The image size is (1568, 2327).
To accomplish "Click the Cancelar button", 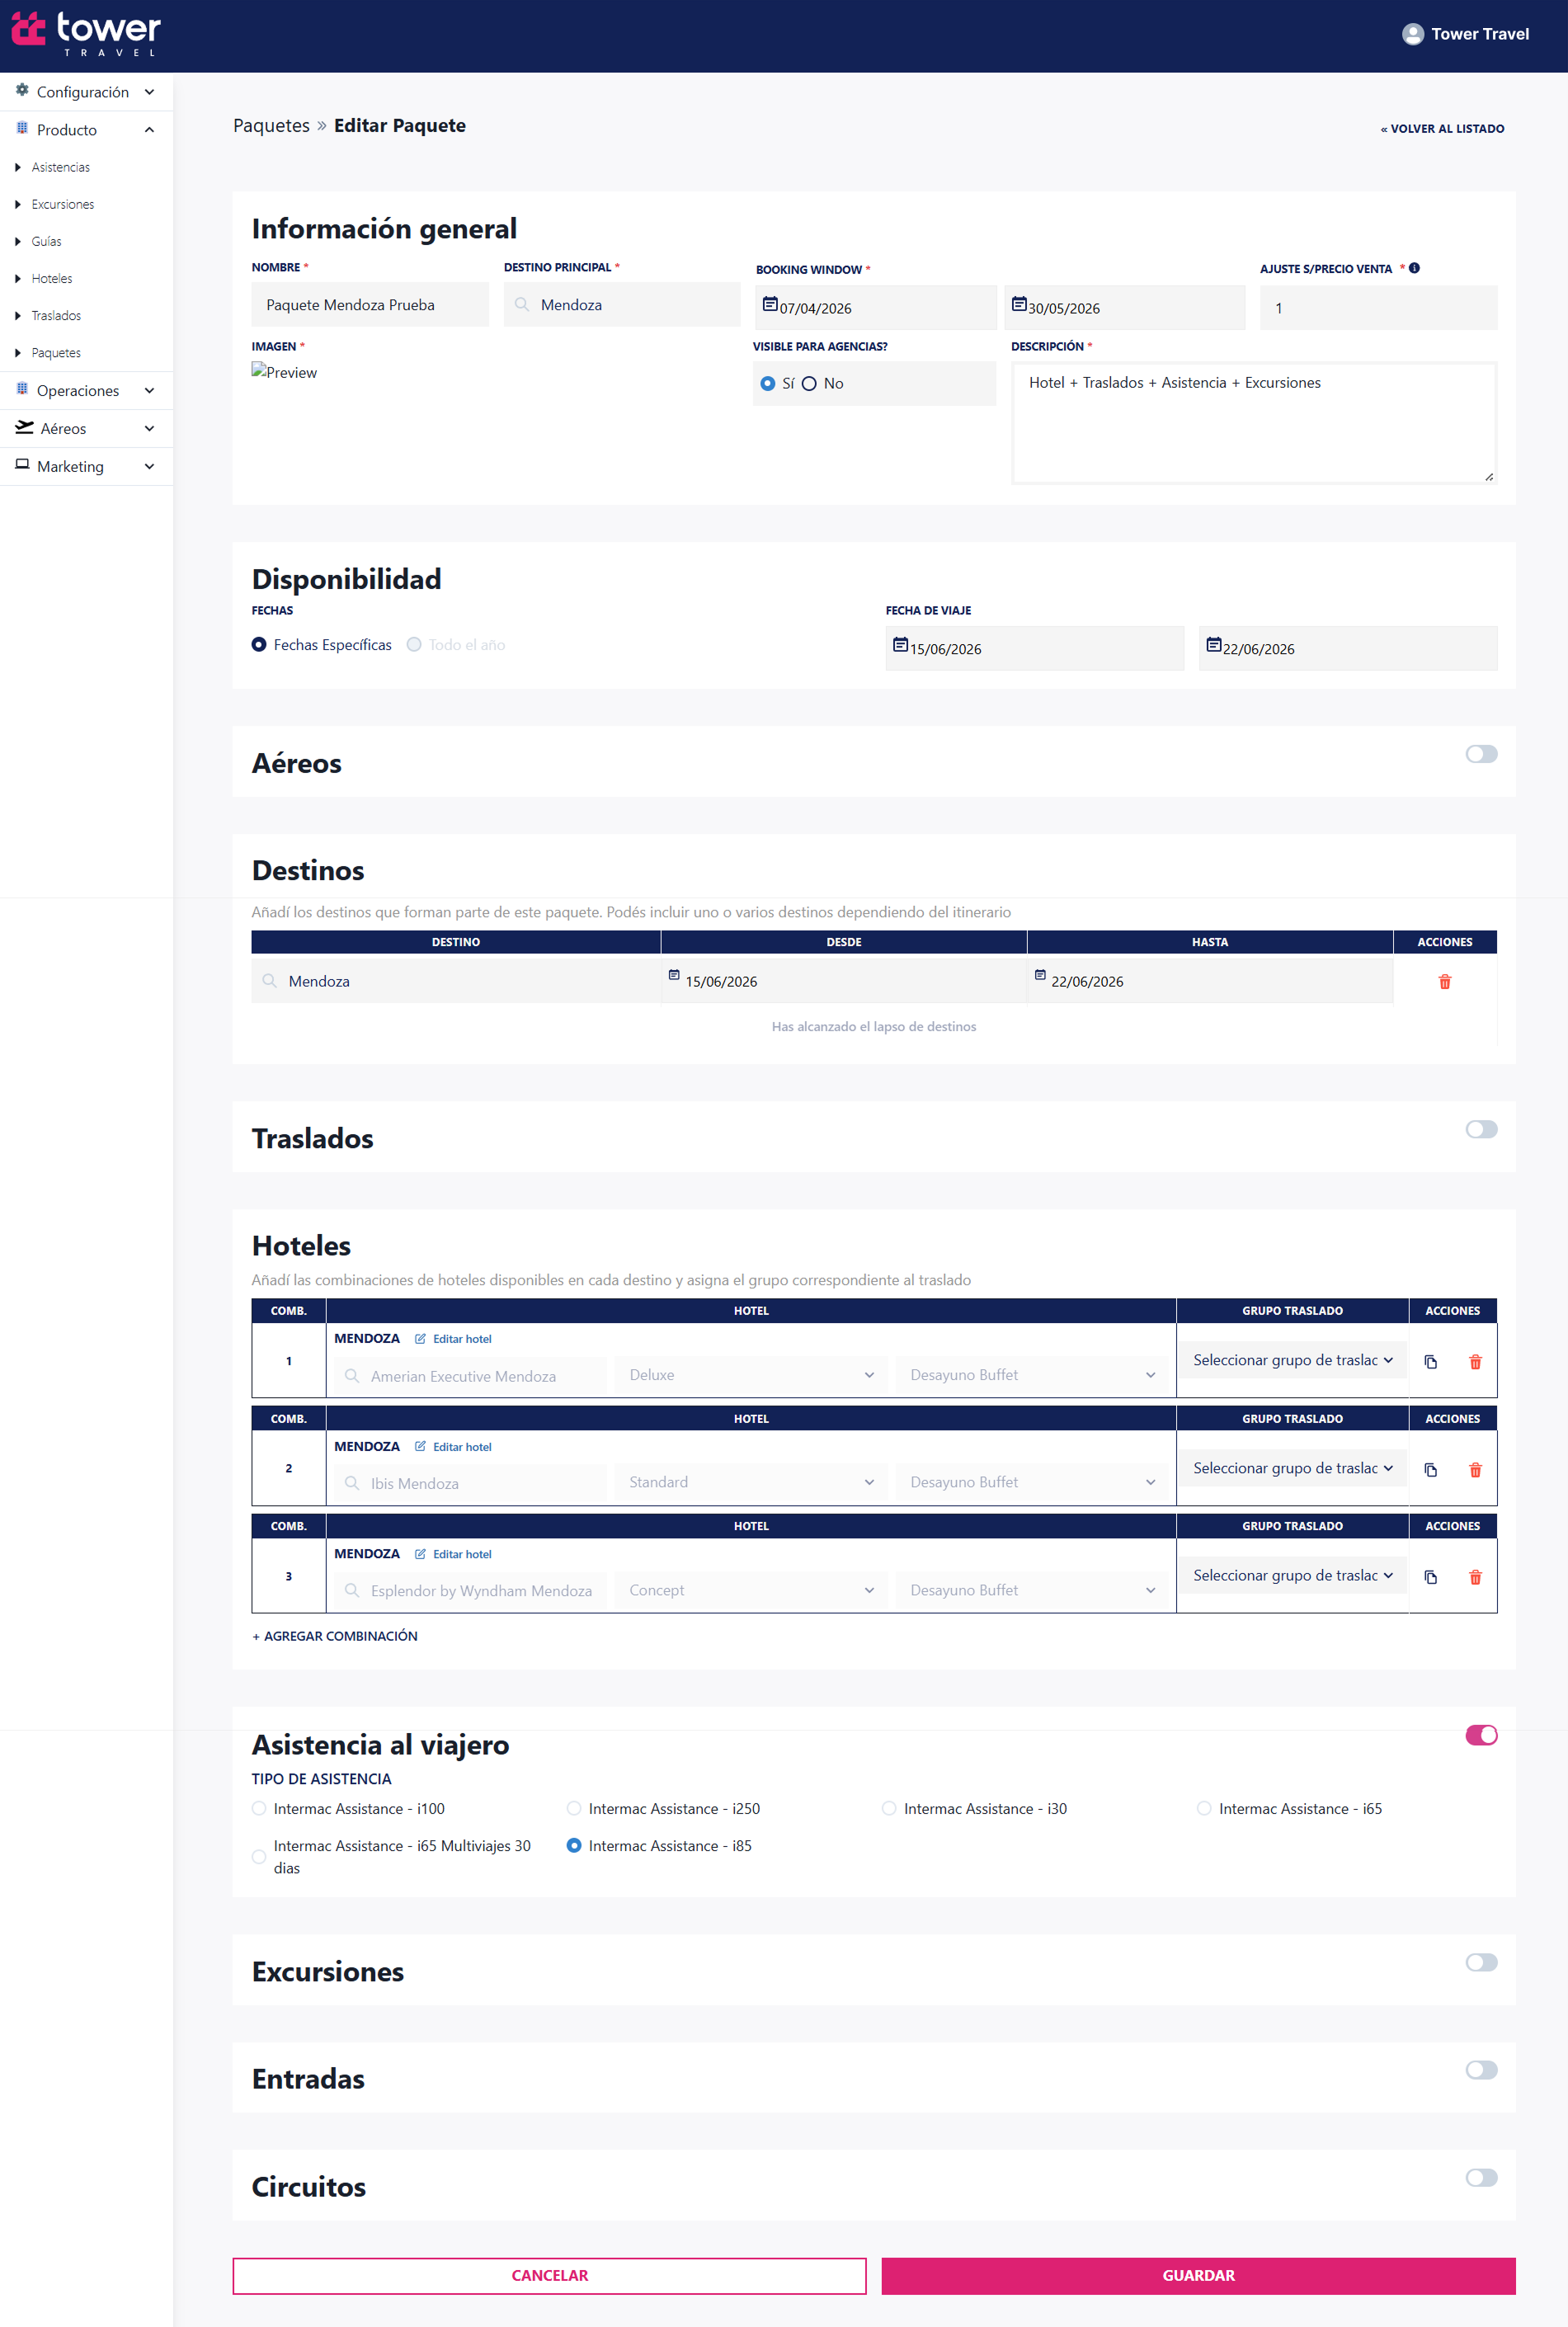I will [549, 2275].
